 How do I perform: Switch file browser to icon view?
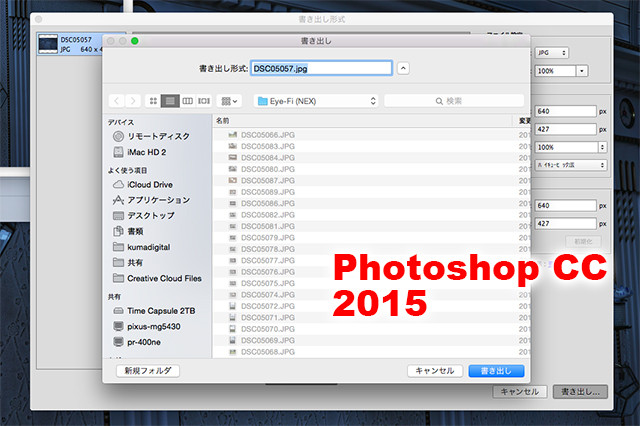pos(154,101)
